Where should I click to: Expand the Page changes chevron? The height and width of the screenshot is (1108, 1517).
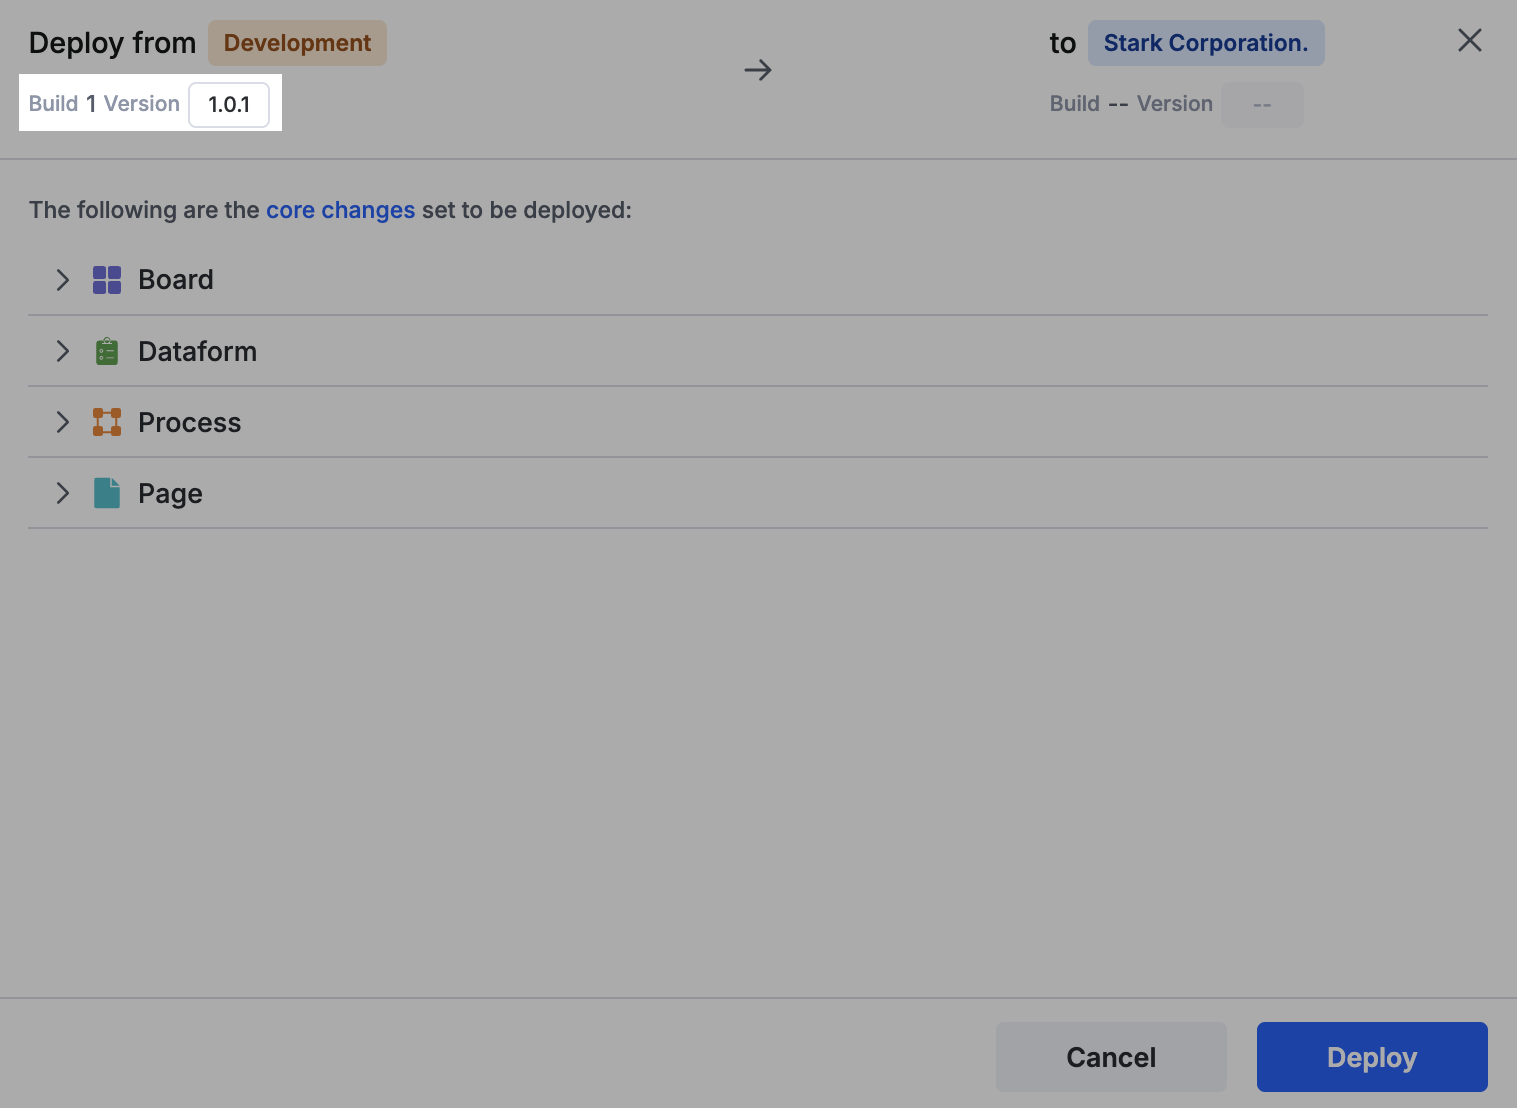tap(63, 493)
